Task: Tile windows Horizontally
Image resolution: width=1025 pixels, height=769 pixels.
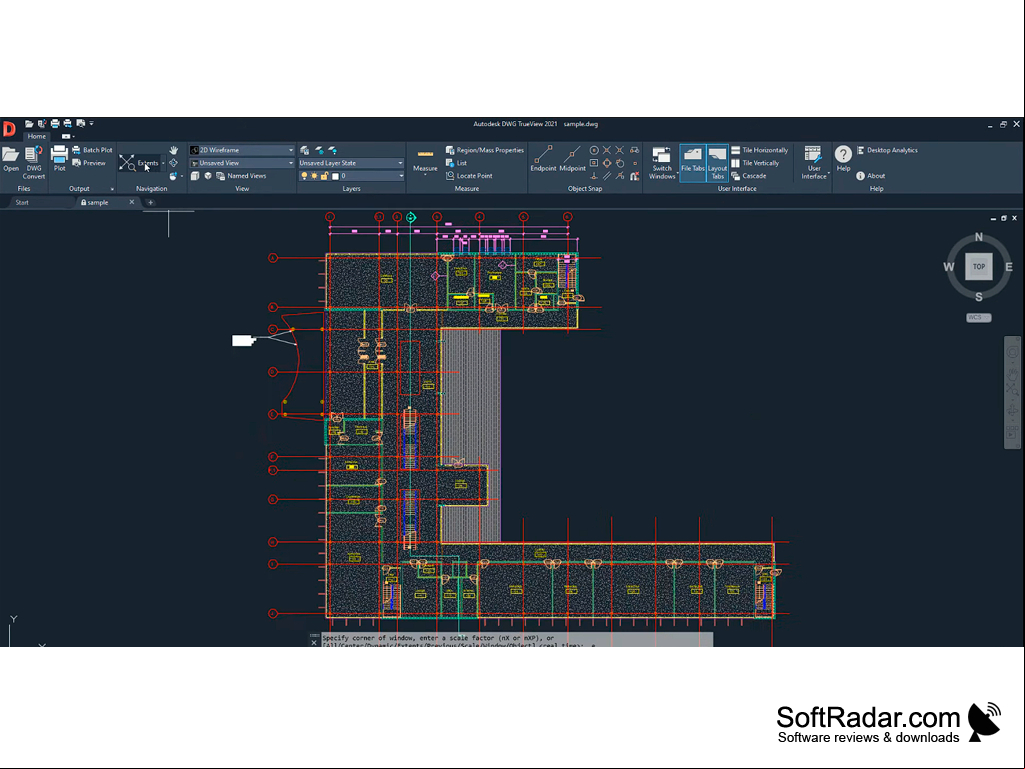Action: 760,150
